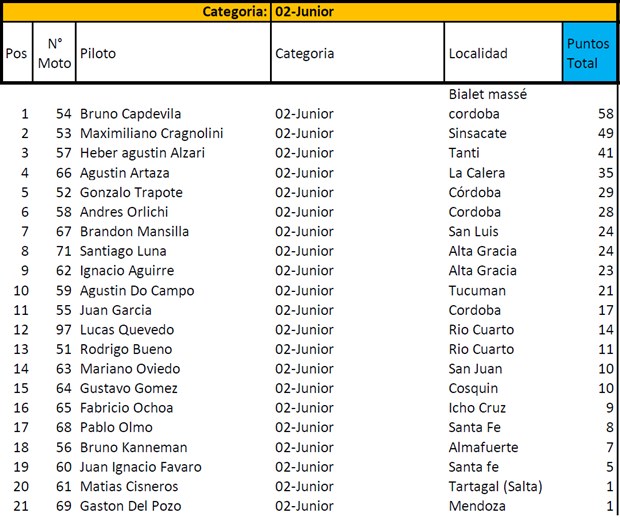
Task: Click the Tartagal (Salta) cell
Action: 495,486
